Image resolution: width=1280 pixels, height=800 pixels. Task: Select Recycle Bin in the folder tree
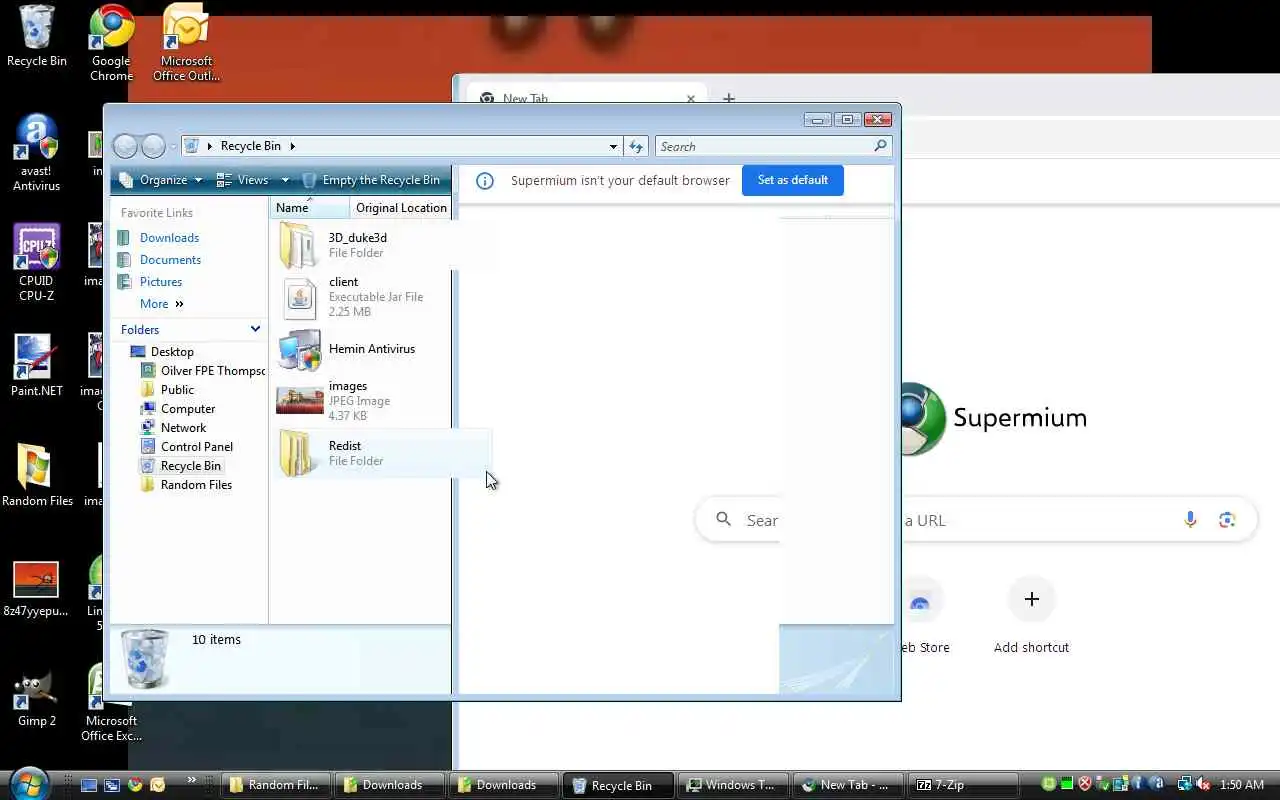[x=190, y=466]
